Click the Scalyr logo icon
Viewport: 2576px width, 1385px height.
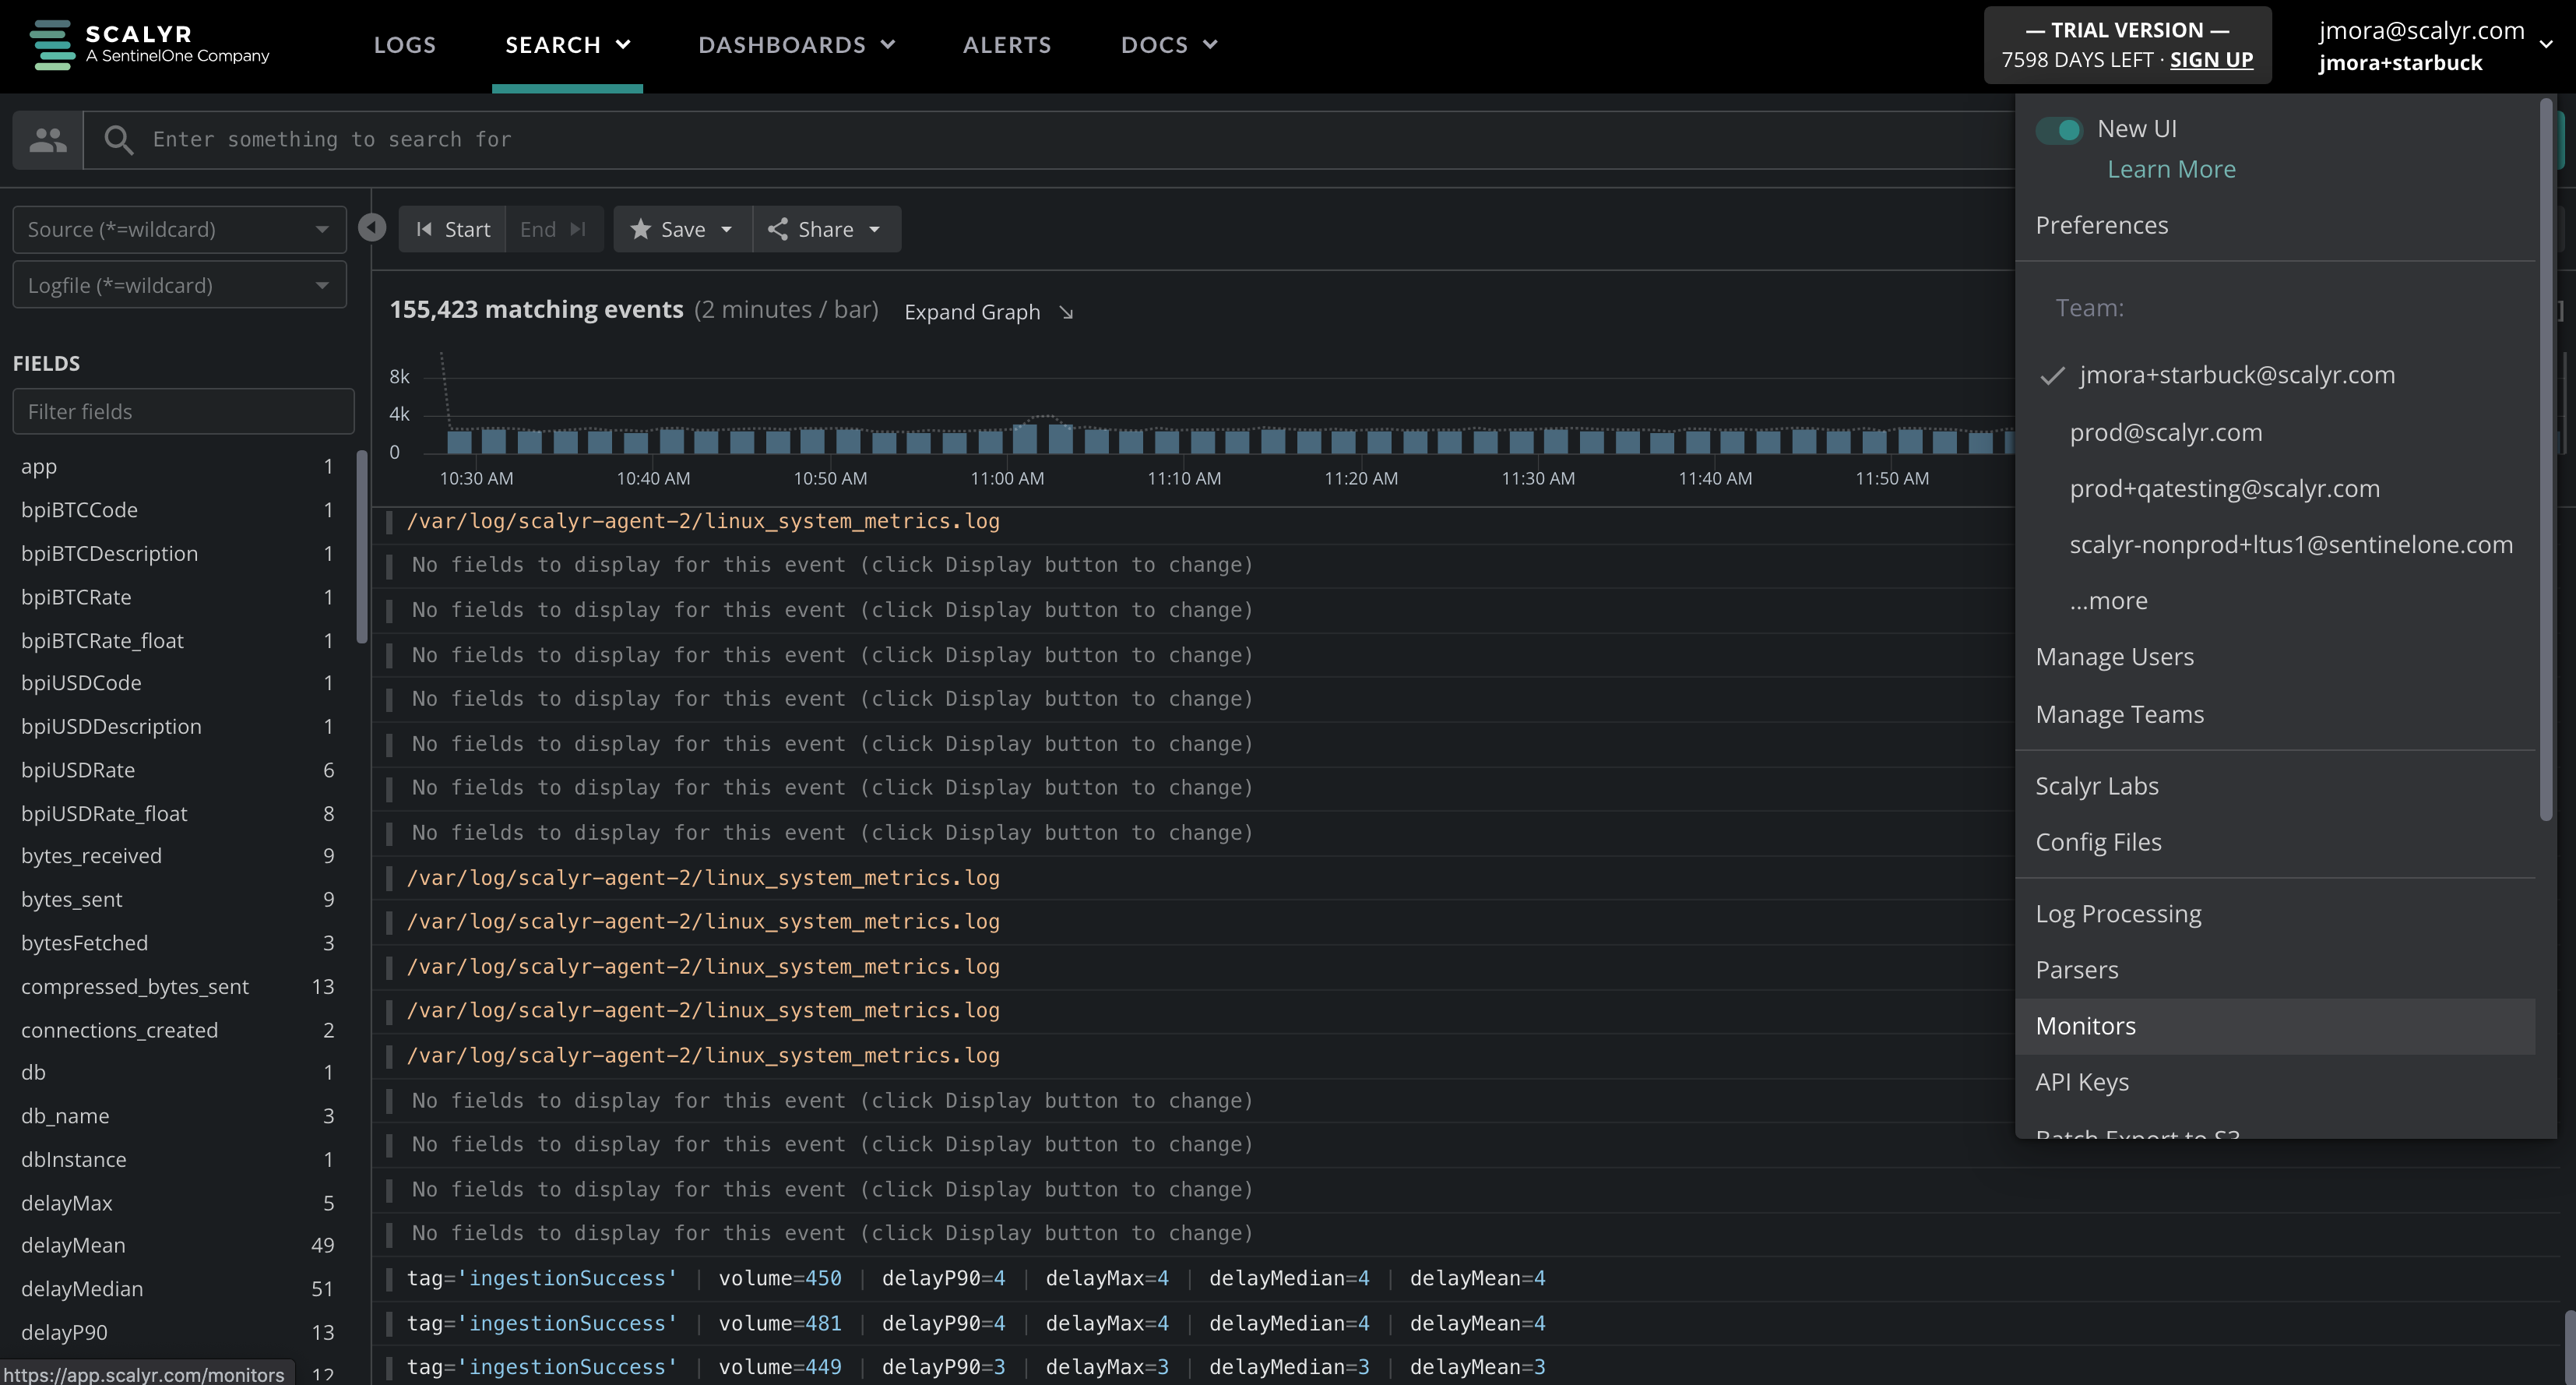click(52, 45)
